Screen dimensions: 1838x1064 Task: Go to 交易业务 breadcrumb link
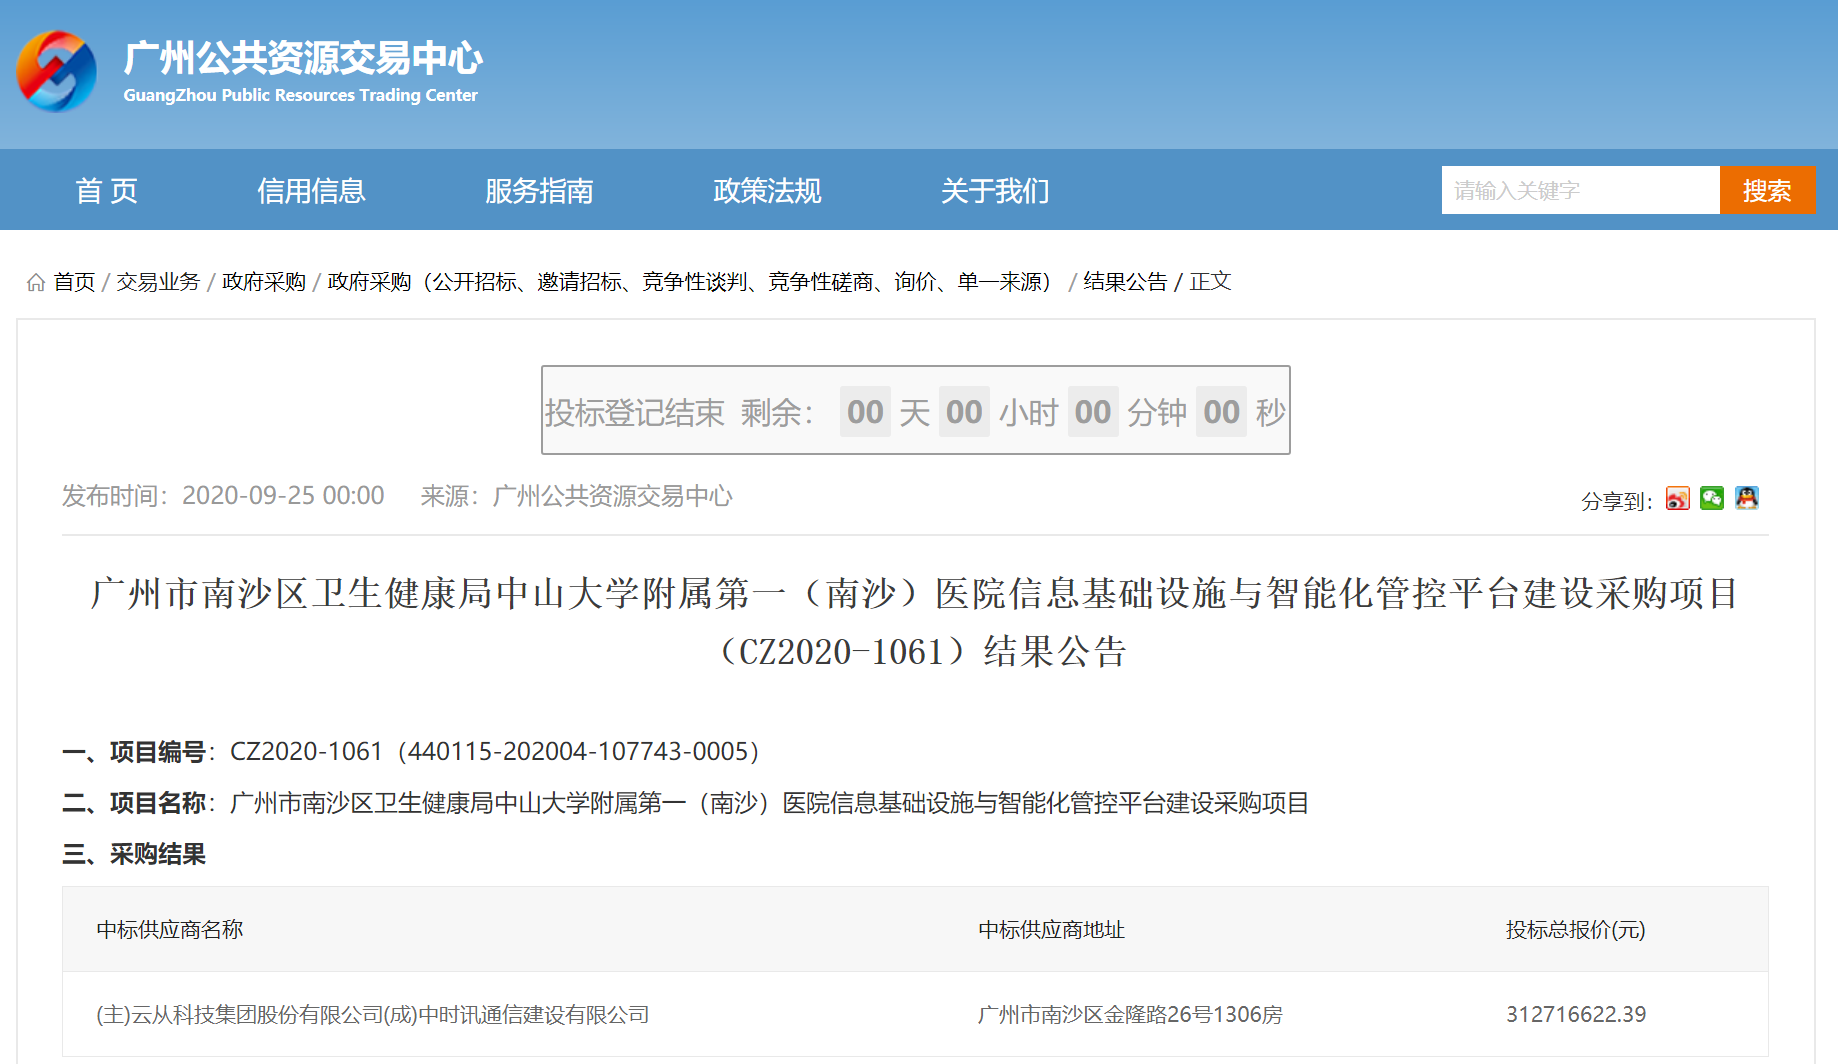[x=158, y=282]
